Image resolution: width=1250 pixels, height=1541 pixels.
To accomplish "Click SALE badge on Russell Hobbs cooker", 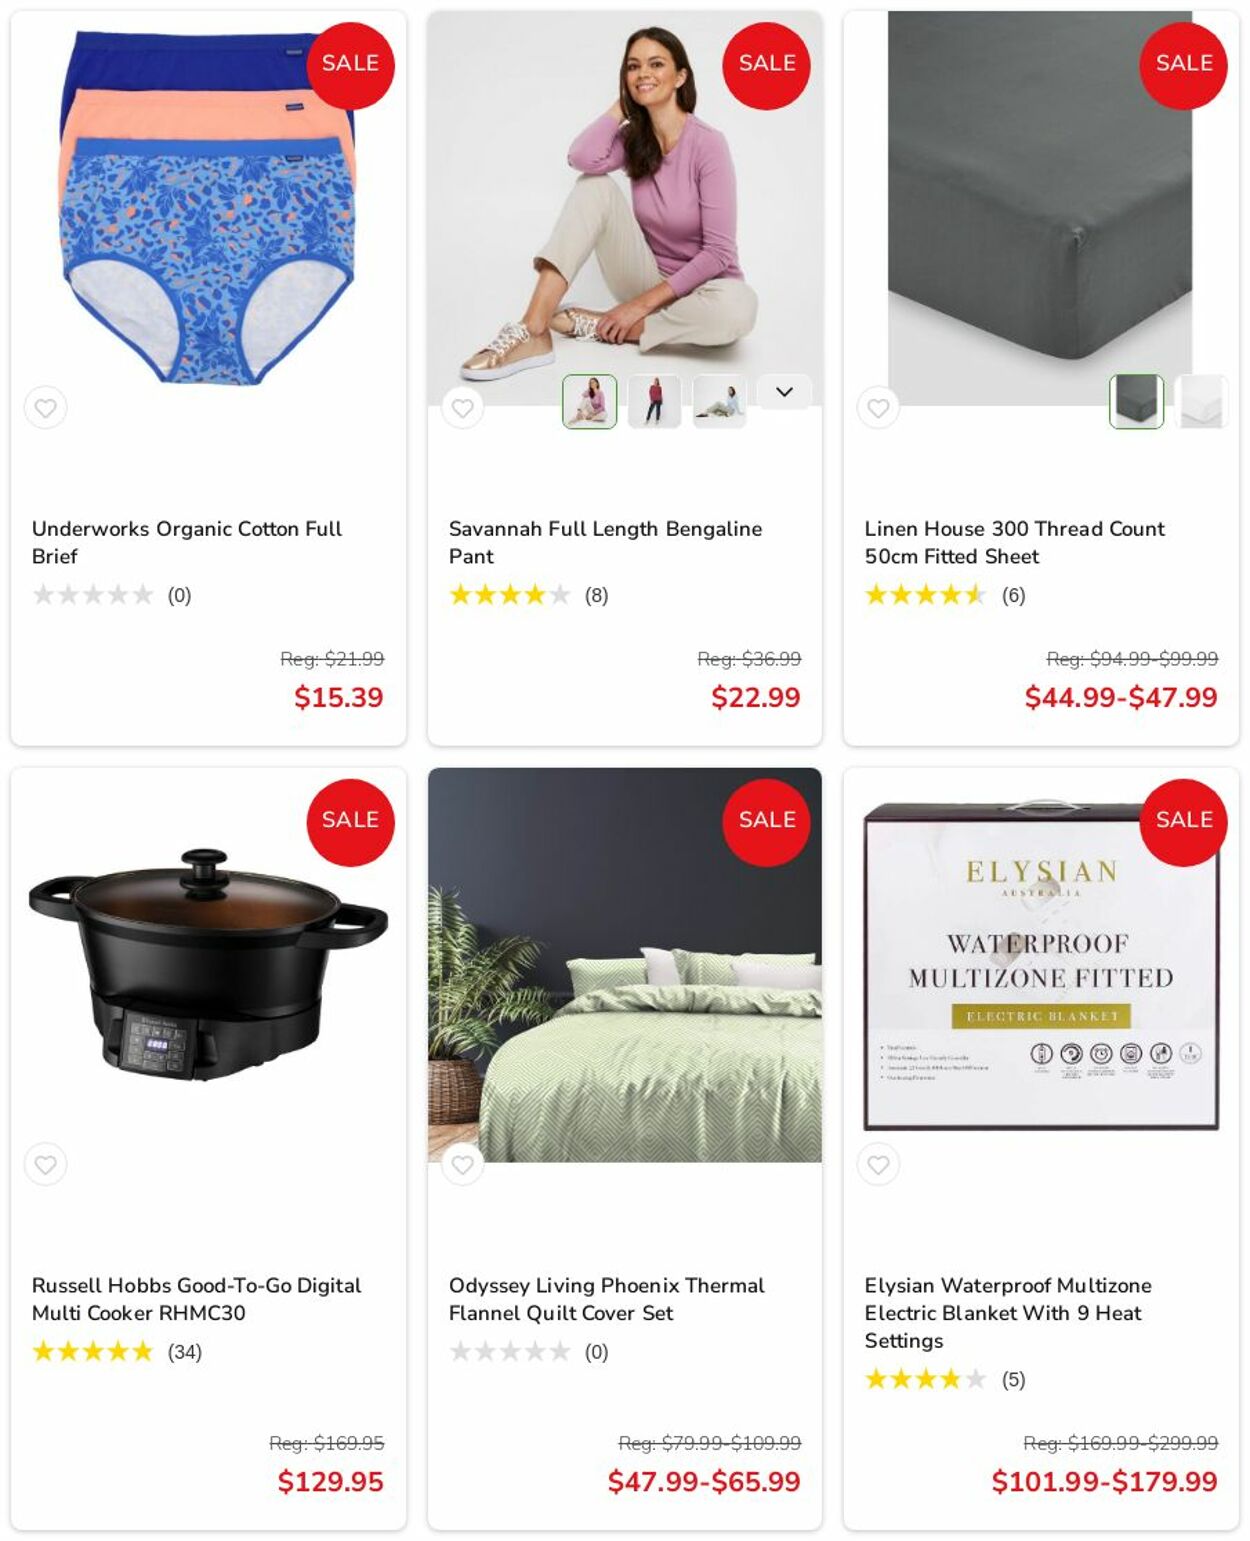I will pyautogui.click(x=350, y=822).
